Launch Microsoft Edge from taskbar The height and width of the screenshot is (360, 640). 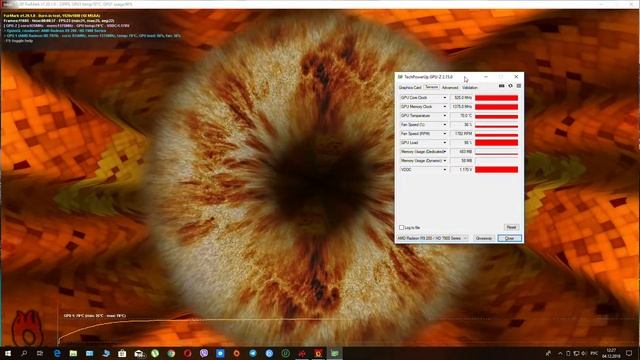(57, 353)
